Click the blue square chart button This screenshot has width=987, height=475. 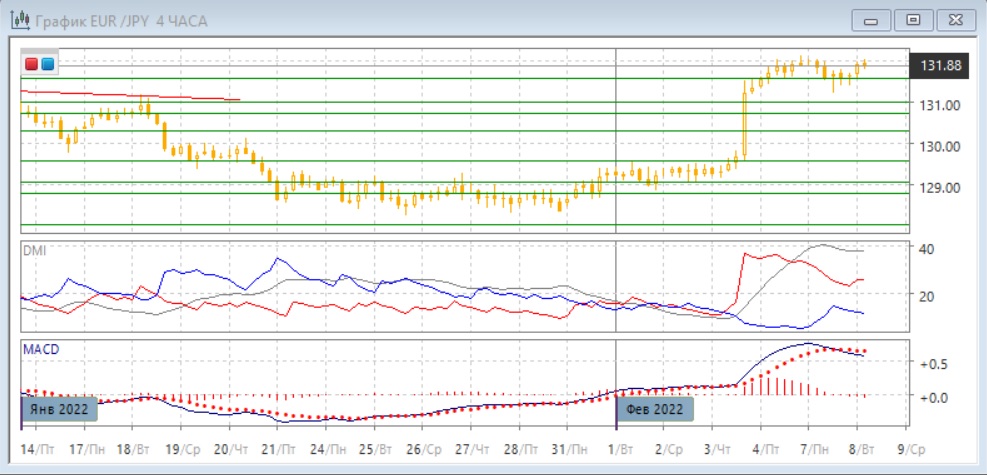[x=47, y=65]
